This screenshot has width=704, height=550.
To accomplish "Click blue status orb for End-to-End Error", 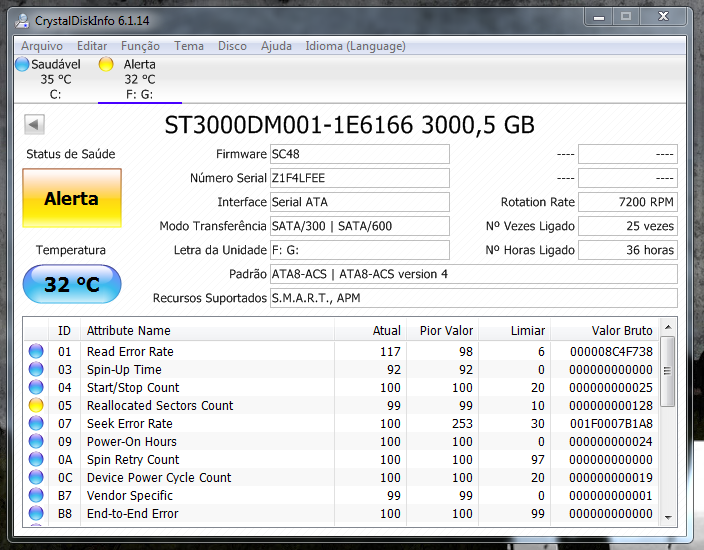I will click(36, 513).
